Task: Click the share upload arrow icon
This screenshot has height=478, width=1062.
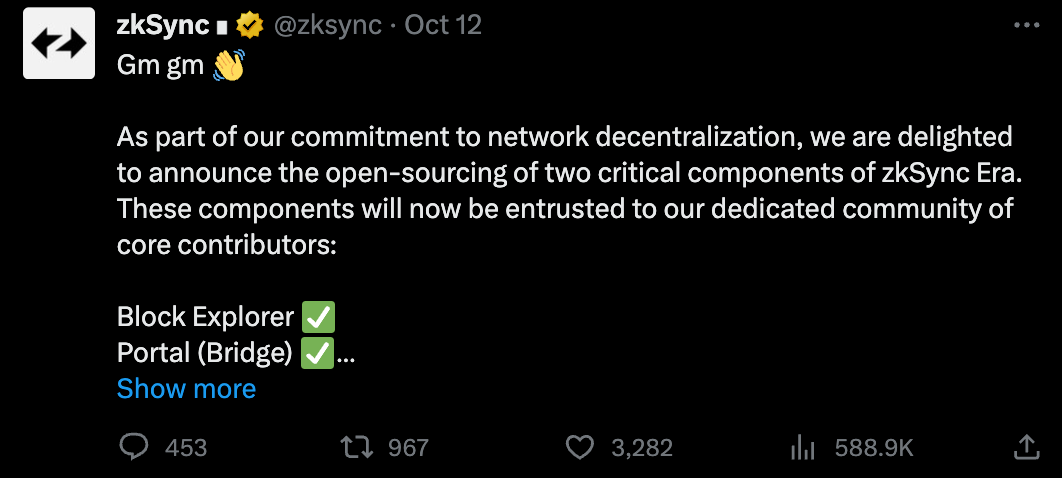Action: pos(1026,446)
